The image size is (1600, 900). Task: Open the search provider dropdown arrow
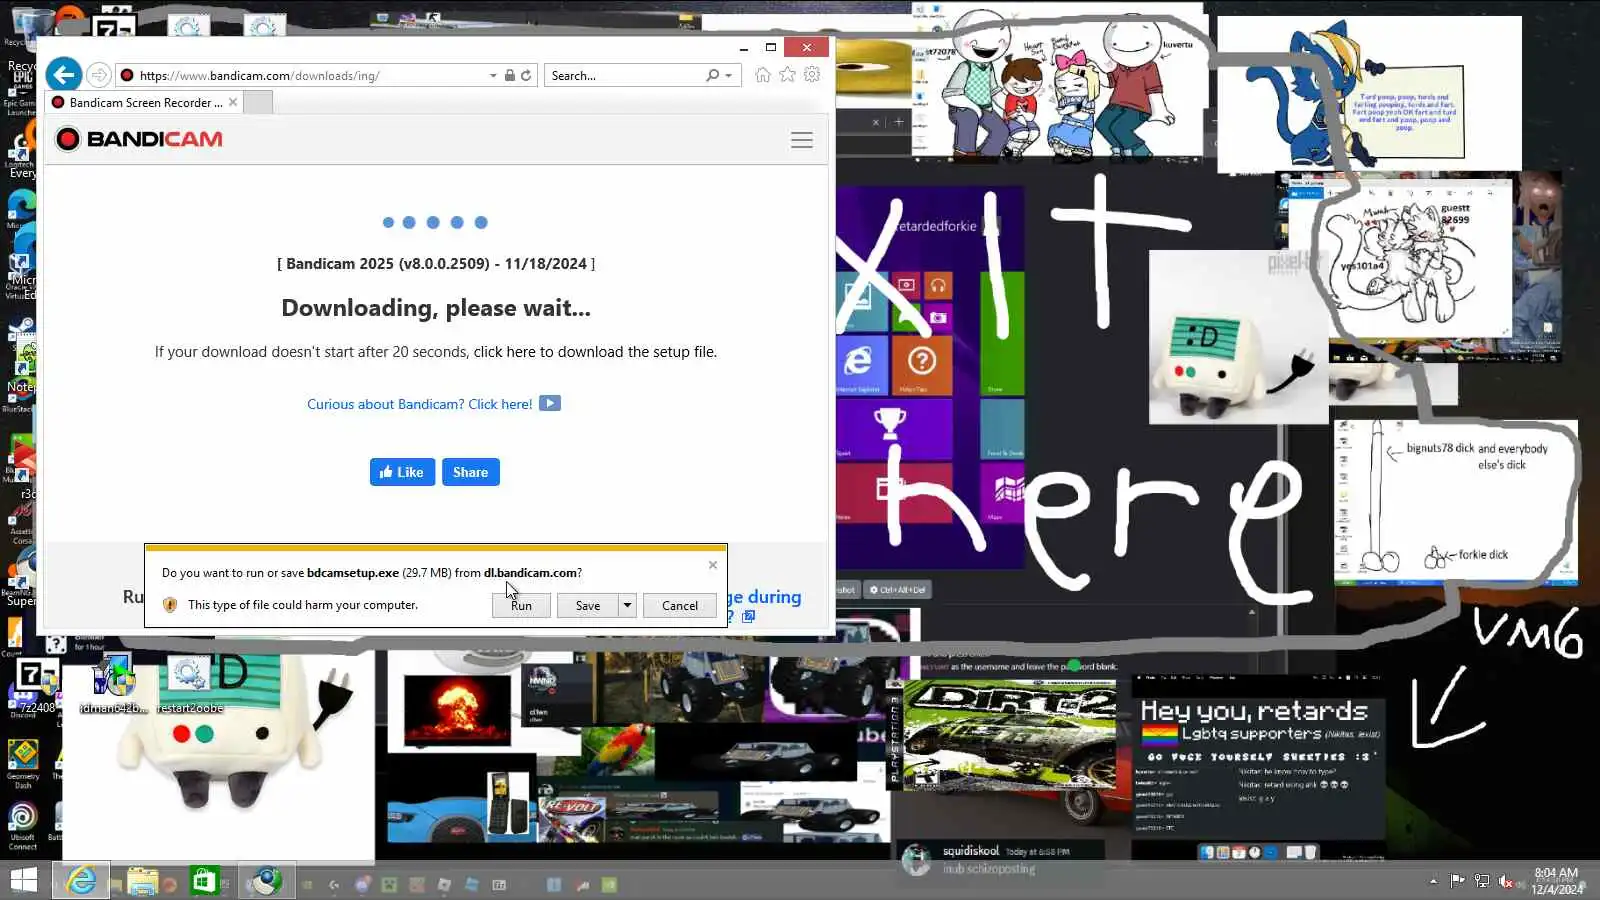click(729, 75)
